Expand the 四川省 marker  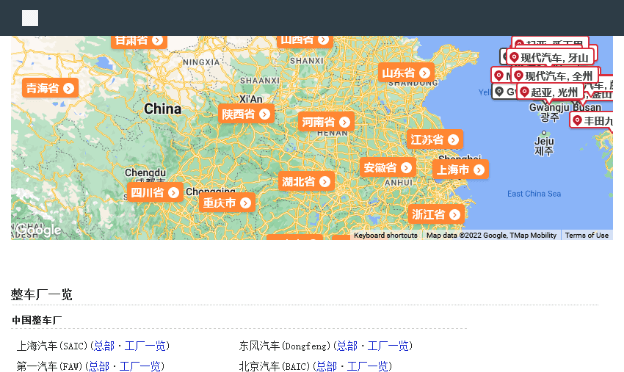click(155, 193)
